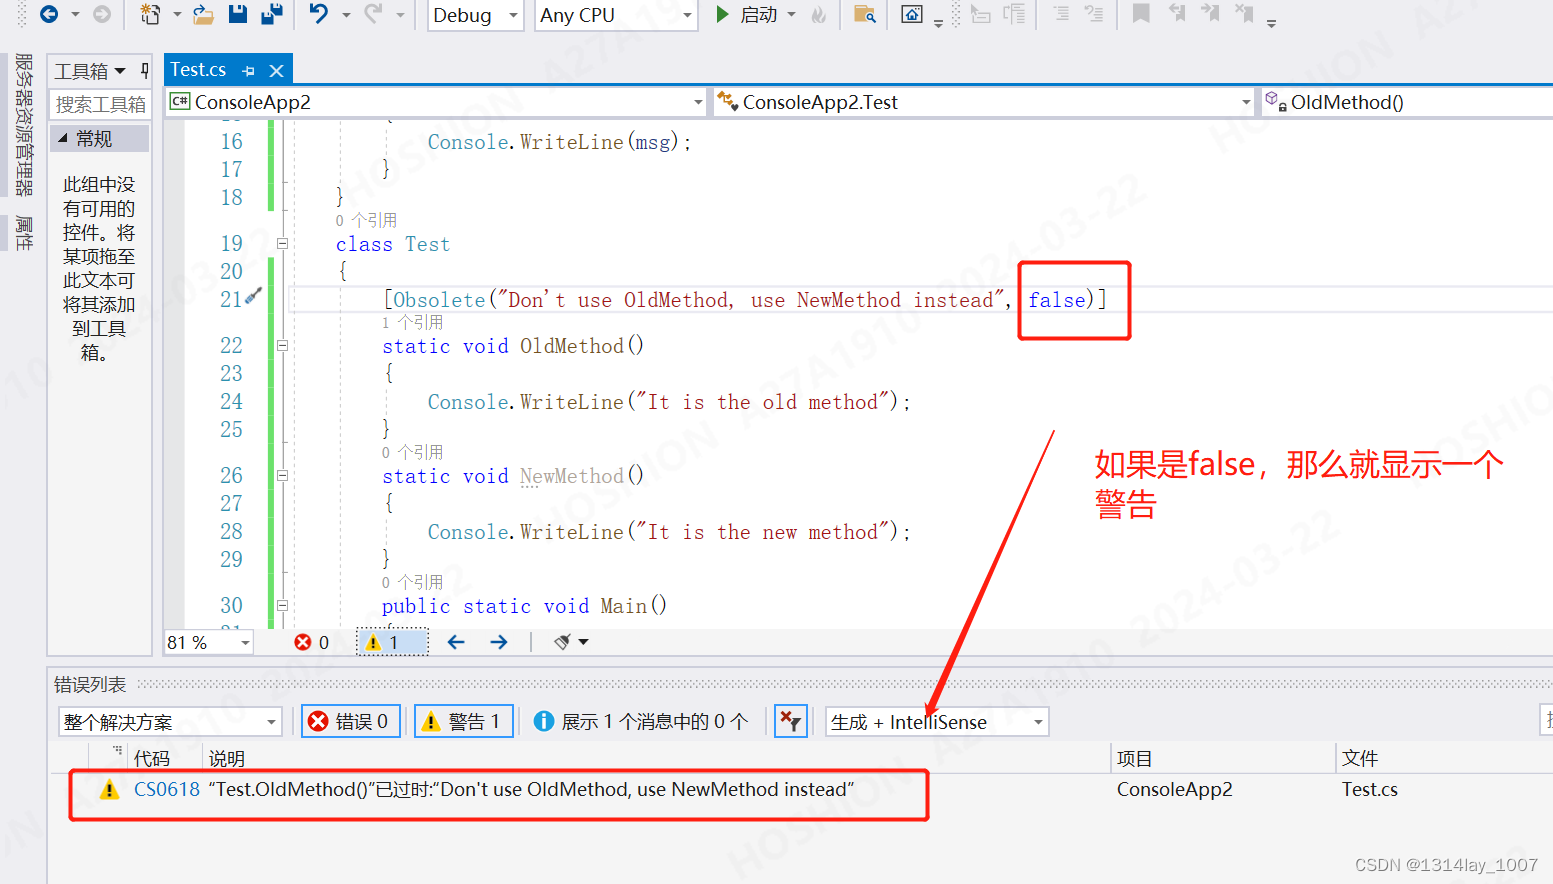The width and height of the screenshot is (1553, 884).
Task: Collapse the class Test outline at line 19
Action: click(282, 243)
